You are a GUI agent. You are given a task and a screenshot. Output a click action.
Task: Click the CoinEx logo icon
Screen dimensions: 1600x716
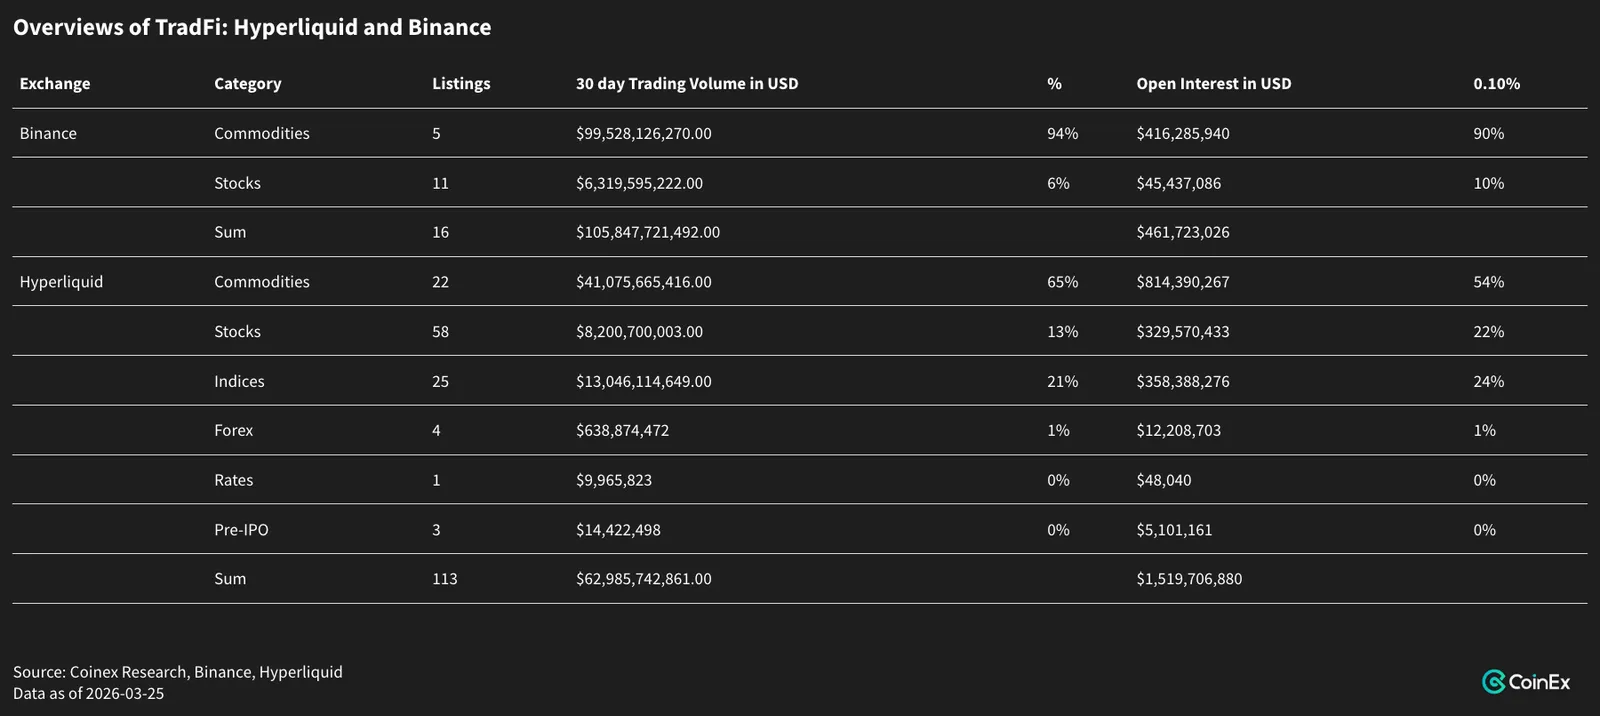click(x=1494, y=682)
